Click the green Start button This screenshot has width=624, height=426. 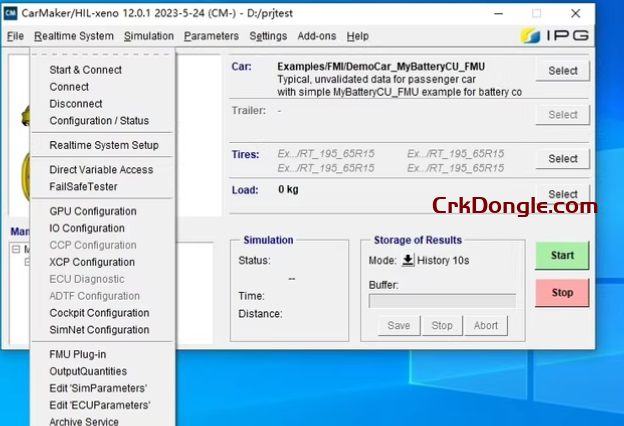coord(562,256)
